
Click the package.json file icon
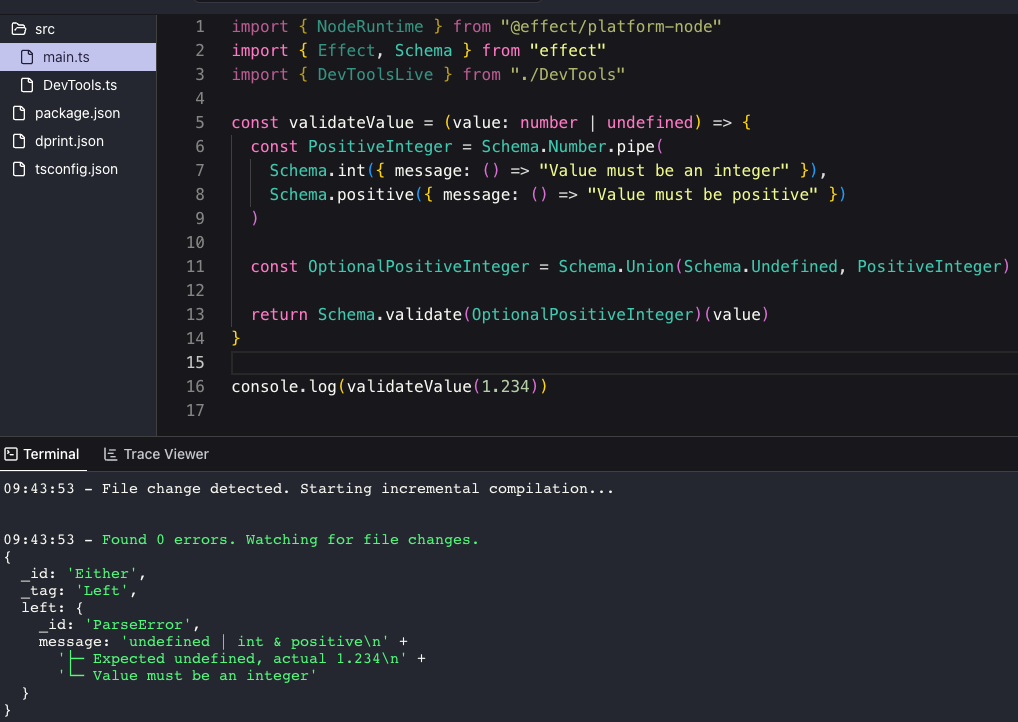[19, 113]
